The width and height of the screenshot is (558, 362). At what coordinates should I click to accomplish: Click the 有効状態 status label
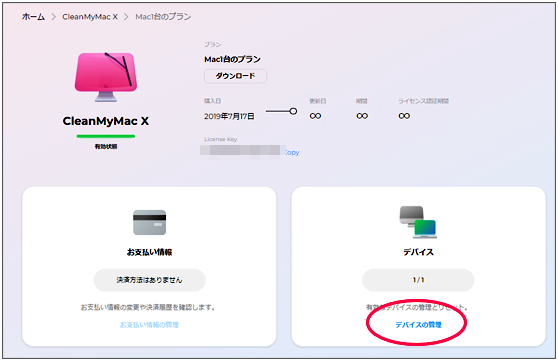(x=106, y=147)
